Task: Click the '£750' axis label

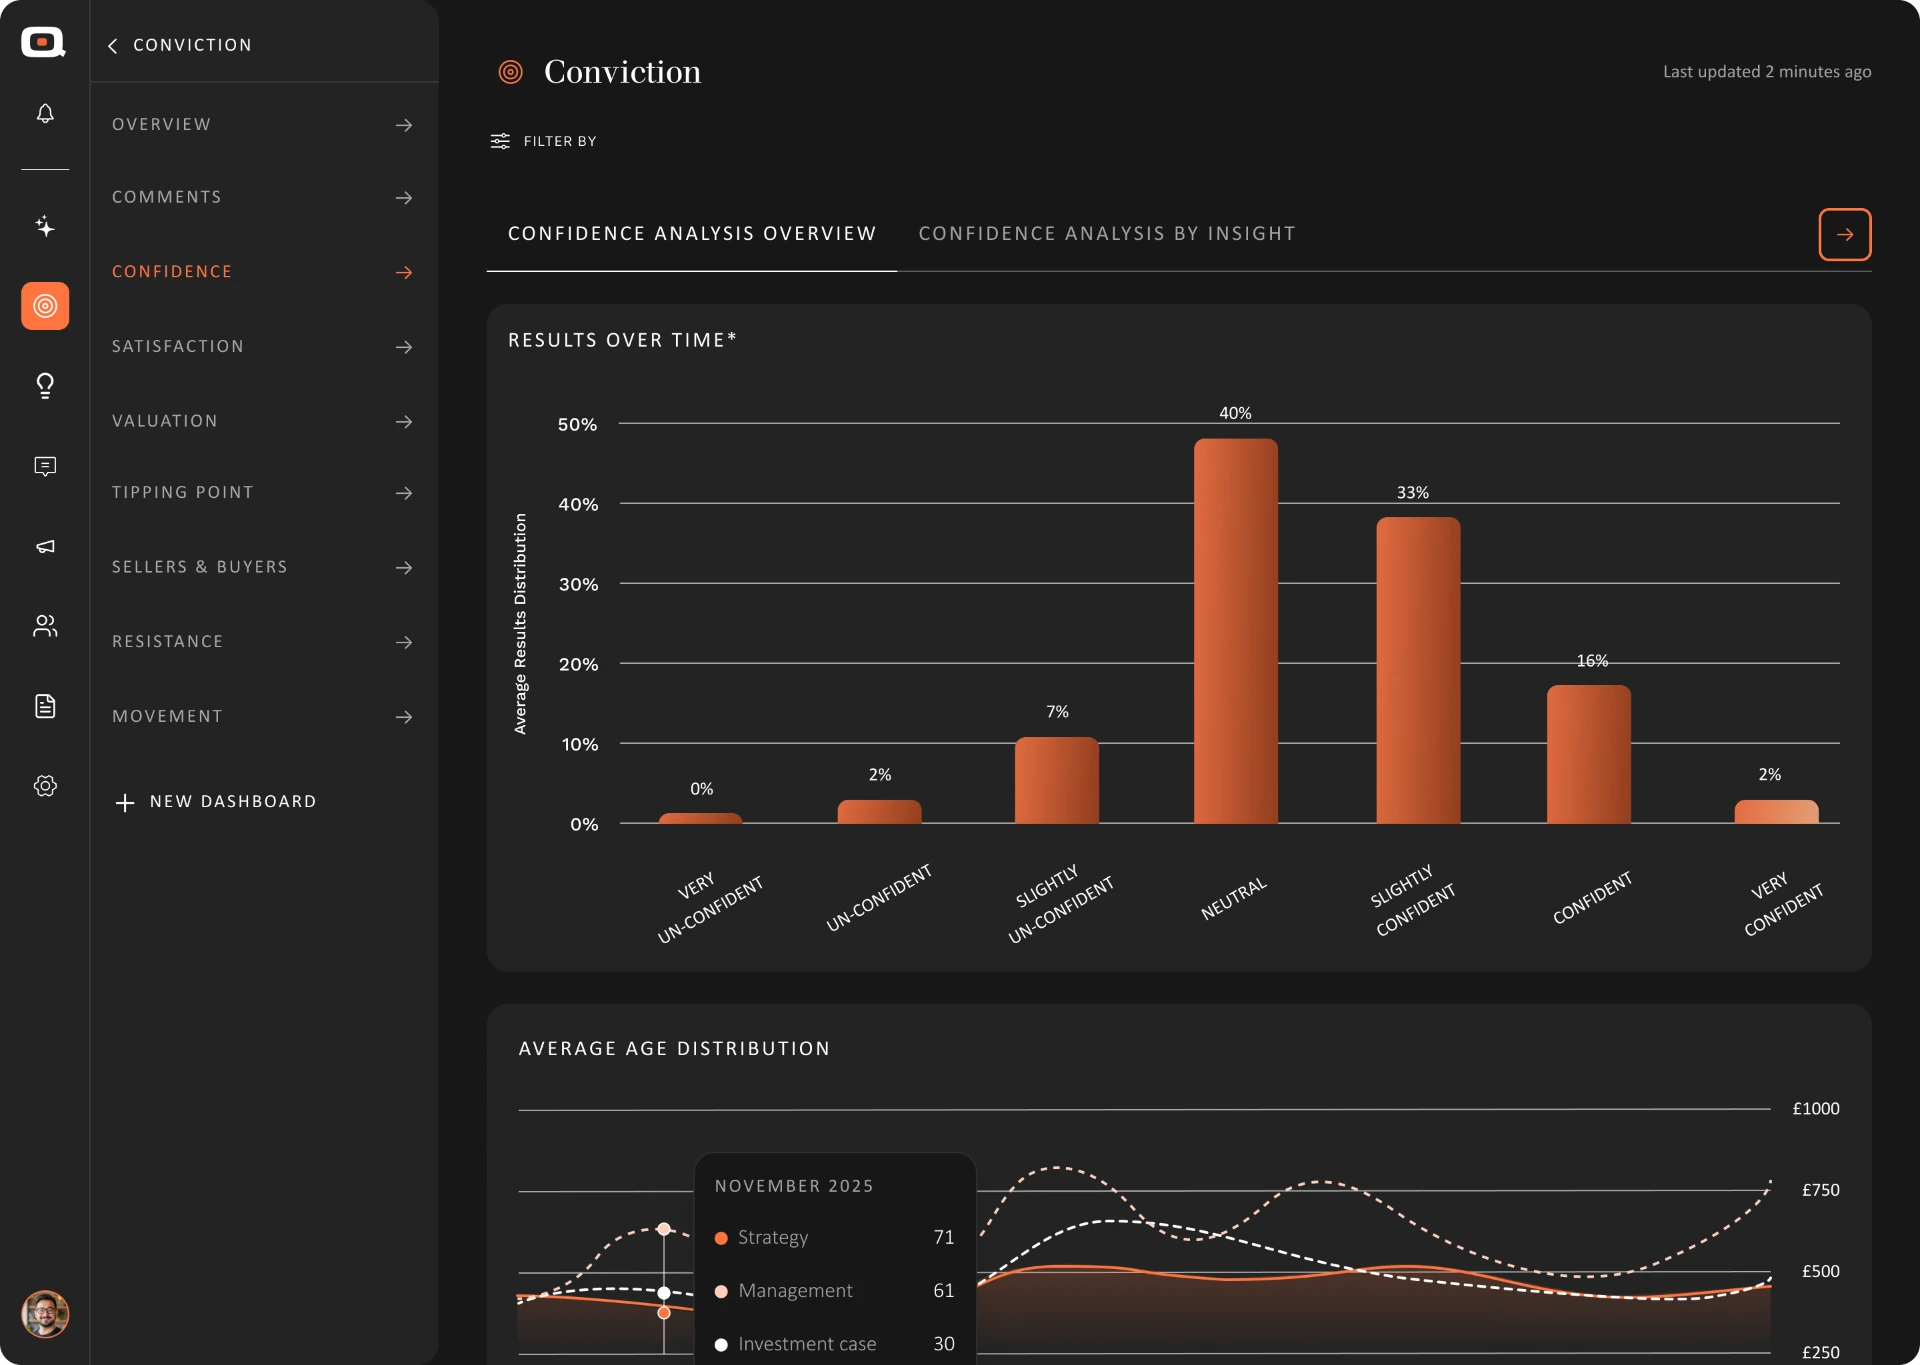Action: point(1821,1190)
